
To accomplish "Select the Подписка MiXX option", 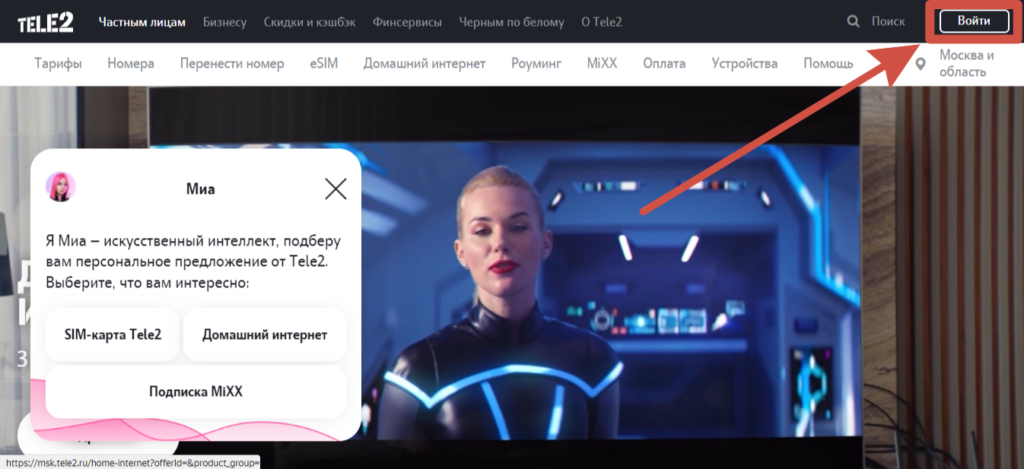I will [196, 392].
